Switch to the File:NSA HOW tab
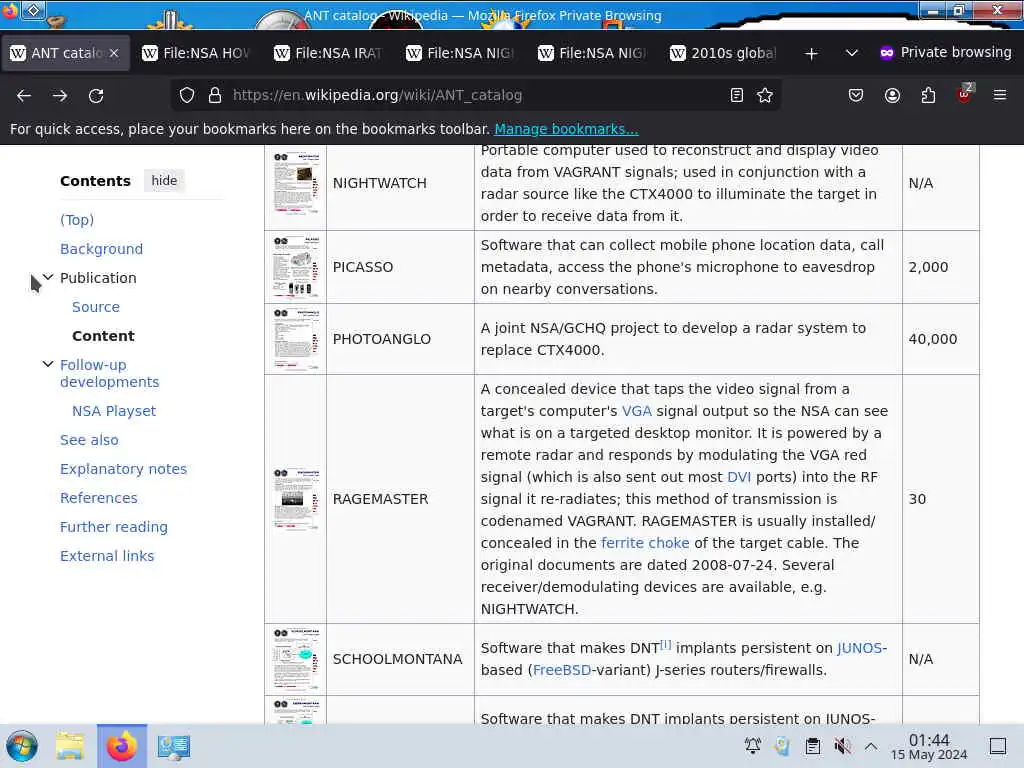The width and height of the screenshot is (1024, 768). [x=198, y=53]
